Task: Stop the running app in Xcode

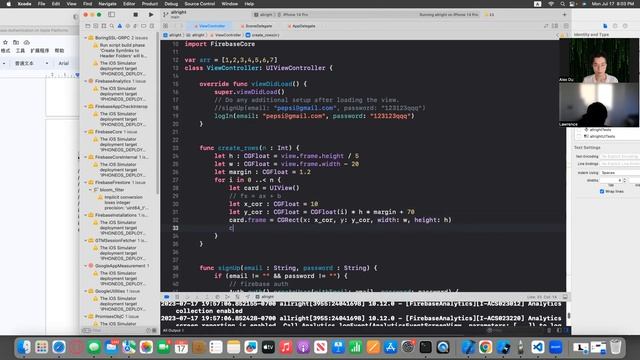Action: pyautogui.click(x=136, y=14)
